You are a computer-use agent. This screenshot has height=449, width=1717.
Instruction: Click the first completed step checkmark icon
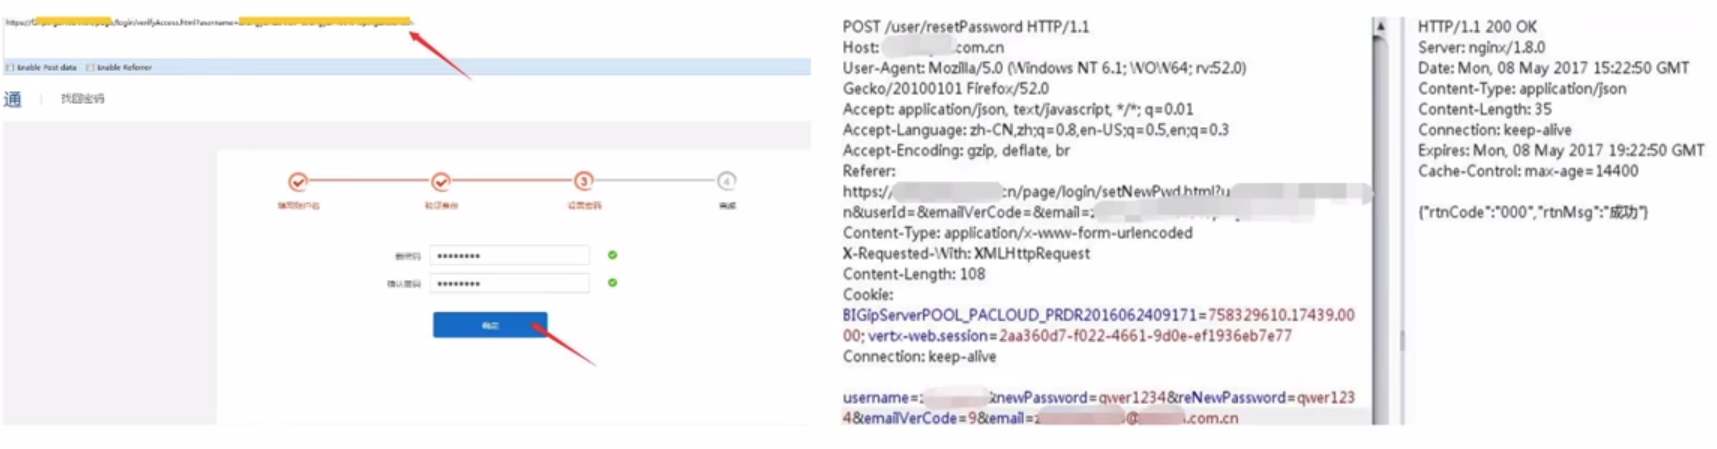pyautogui.click(x=298, y=181)
